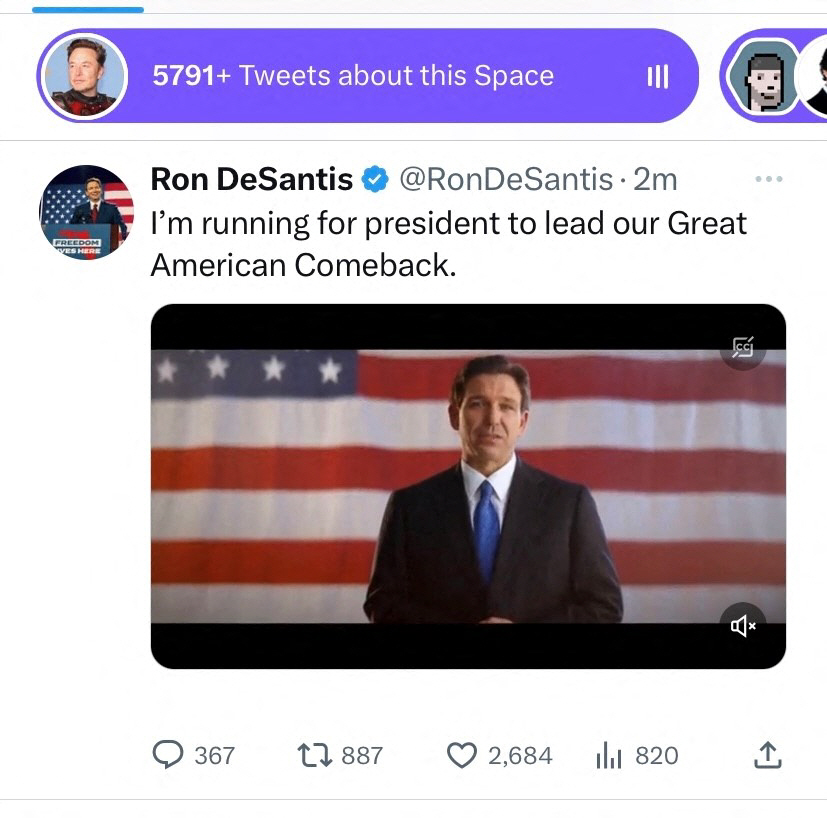Image resolution: width=827 pixels, height=818 pixels.
Task: Tap the 367 reply count number
Action: (x=214, y=755)
